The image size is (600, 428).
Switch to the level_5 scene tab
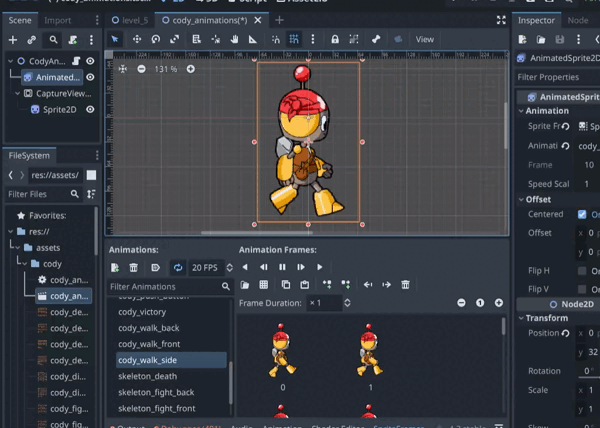(128, 19)
